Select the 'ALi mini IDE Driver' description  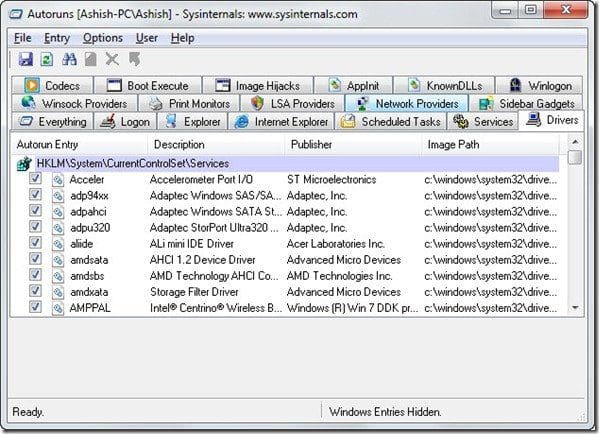point(192,244)
